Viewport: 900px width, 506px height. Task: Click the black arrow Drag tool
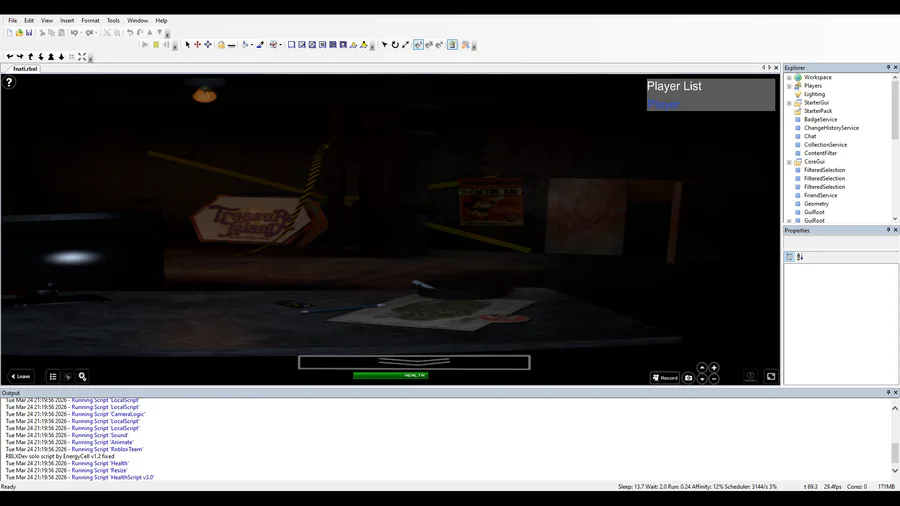click(385, 45)
